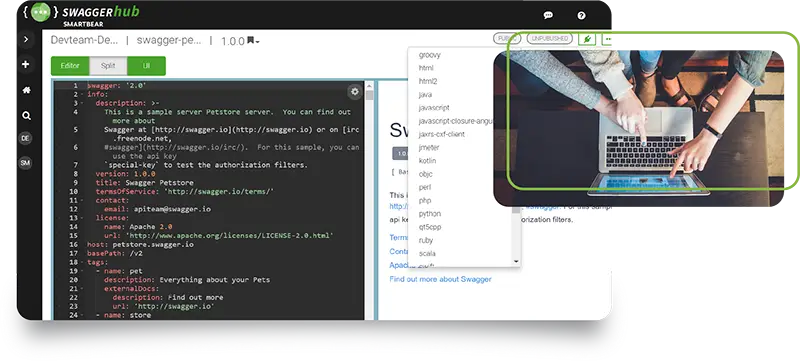Open search using the magnifier icon
Image resolution: width=800 pixels, height=361 pixels.
(x=26, y=116)
